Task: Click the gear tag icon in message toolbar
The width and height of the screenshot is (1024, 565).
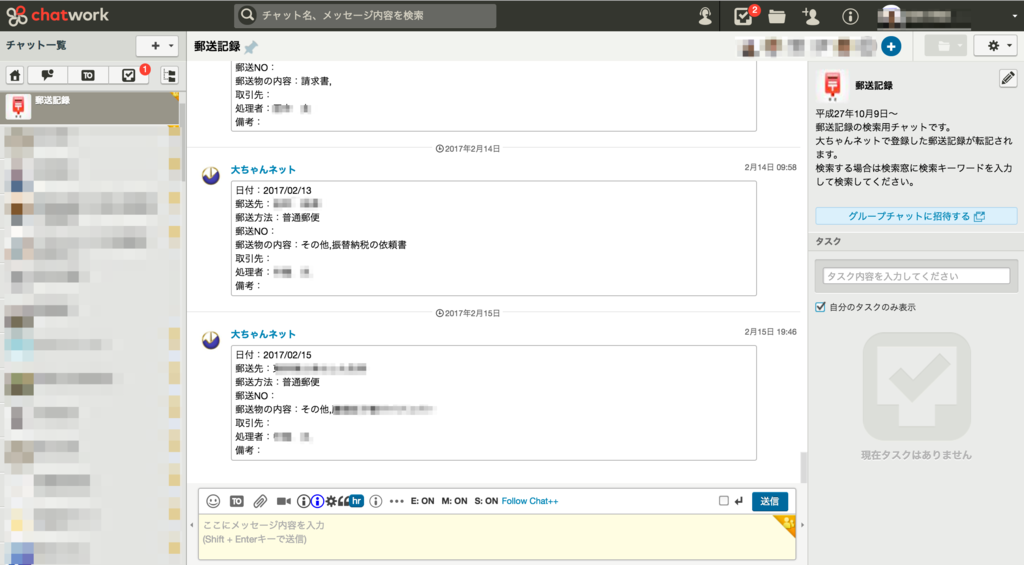Action: [331, 501]
